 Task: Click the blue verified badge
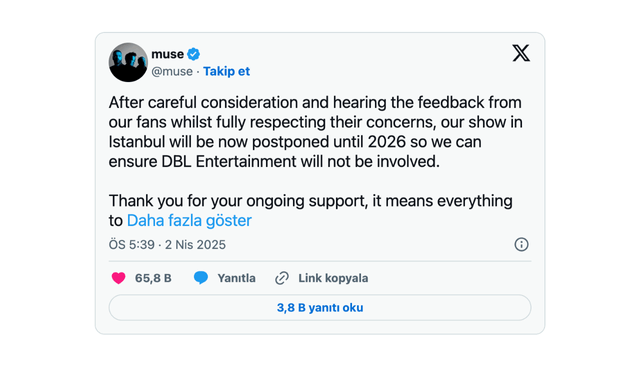tap(193, 54)
